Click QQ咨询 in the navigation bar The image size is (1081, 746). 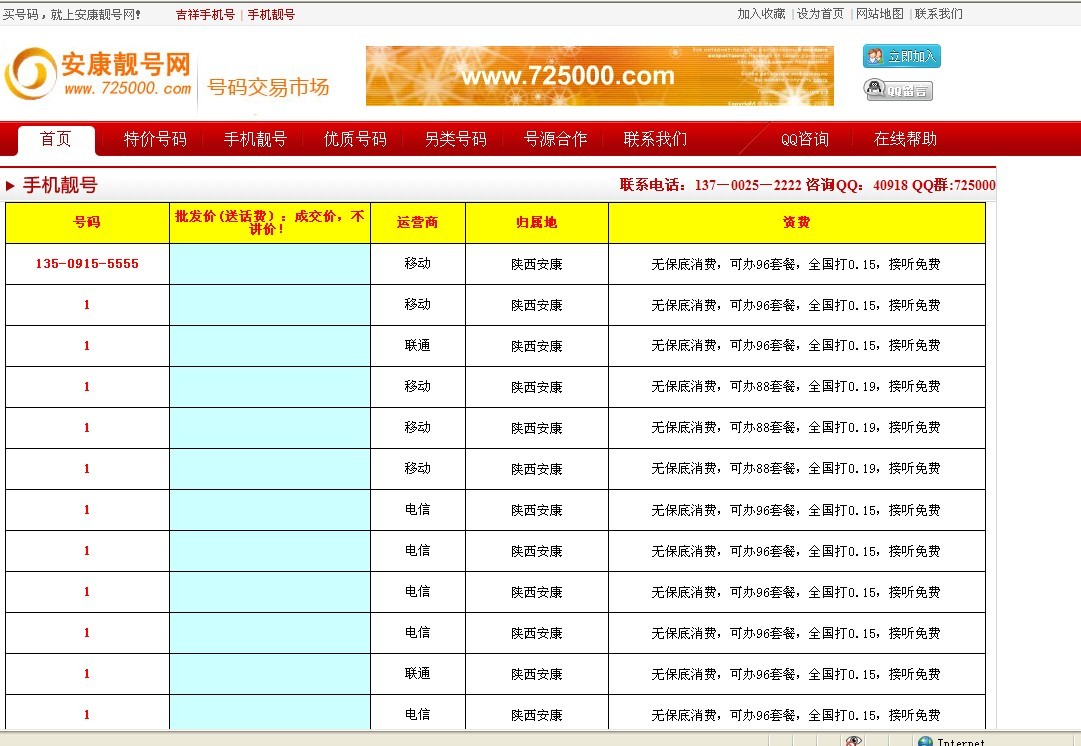click(x=805, y=139)
